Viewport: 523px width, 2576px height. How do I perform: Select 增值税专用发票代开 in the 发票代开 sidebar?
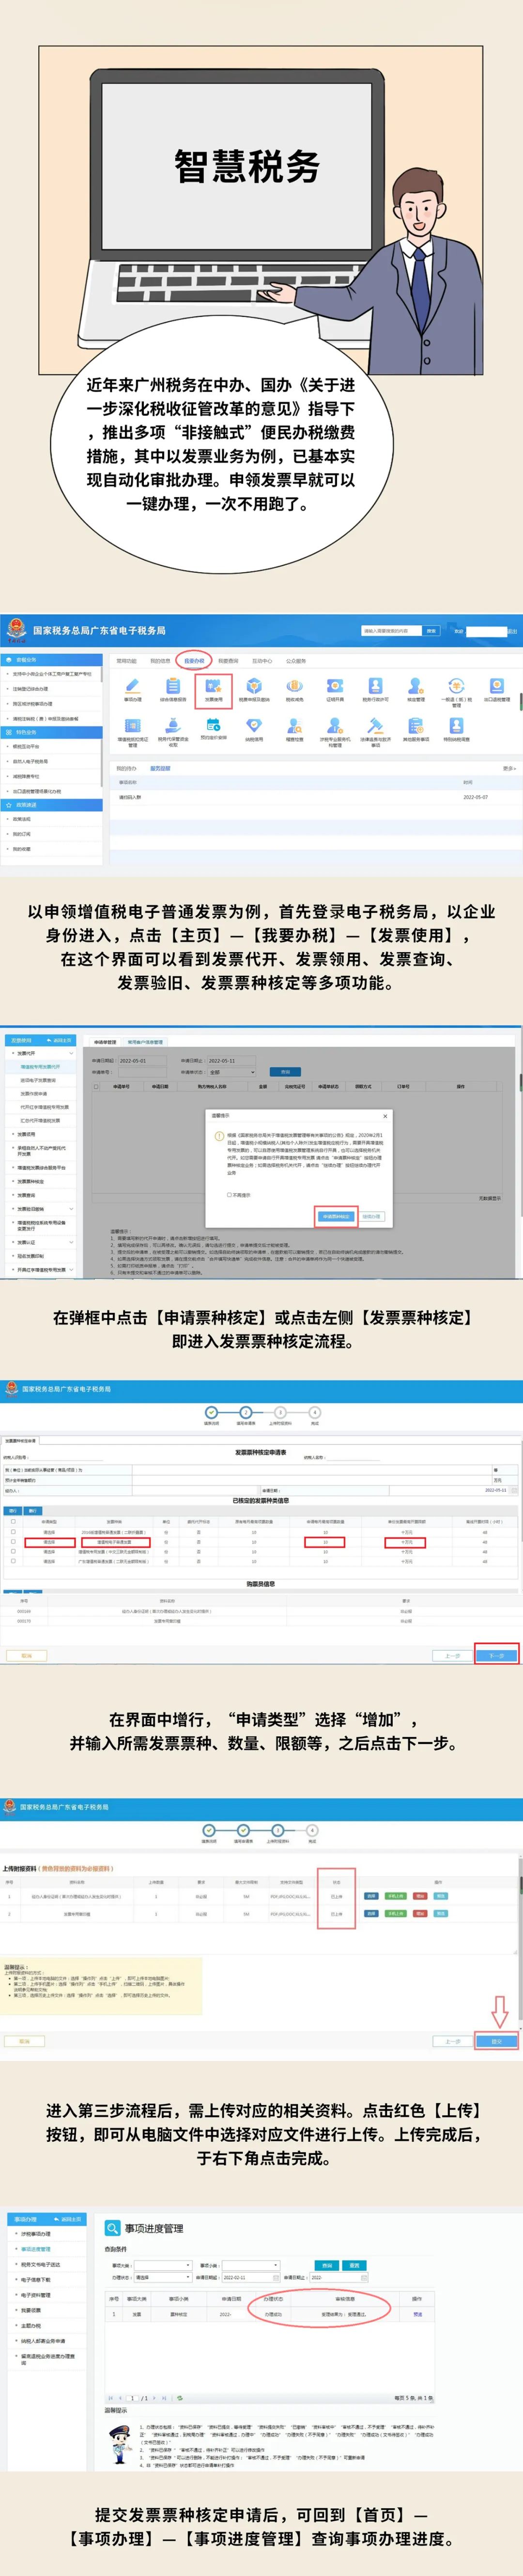click(x=40, y=1067)
